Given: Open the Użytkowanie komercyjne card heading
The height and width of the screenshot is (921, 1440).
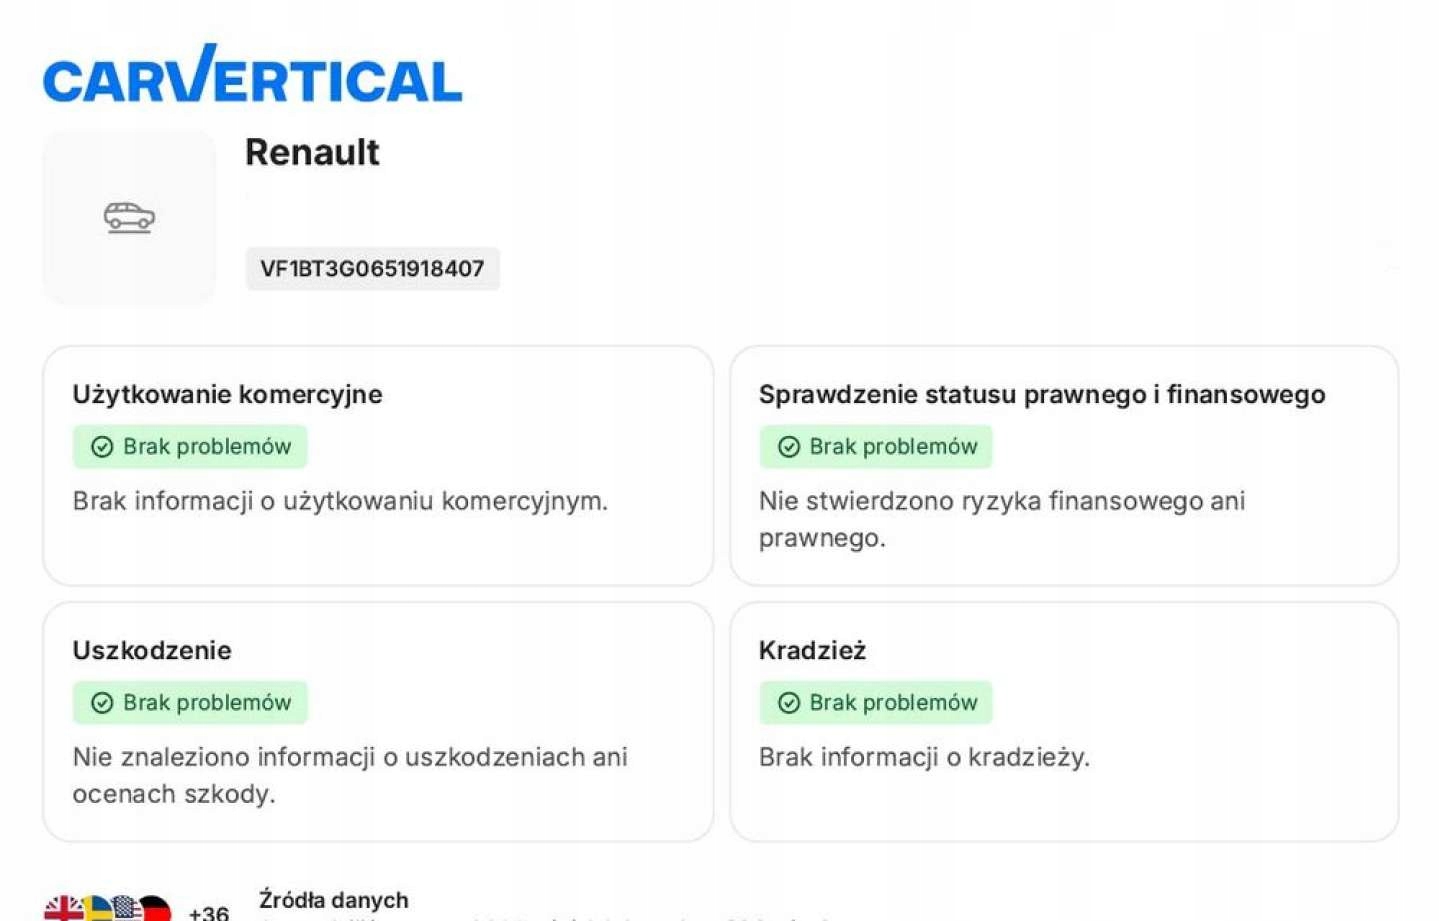Looking at the screenshot, I should [227, 394].
